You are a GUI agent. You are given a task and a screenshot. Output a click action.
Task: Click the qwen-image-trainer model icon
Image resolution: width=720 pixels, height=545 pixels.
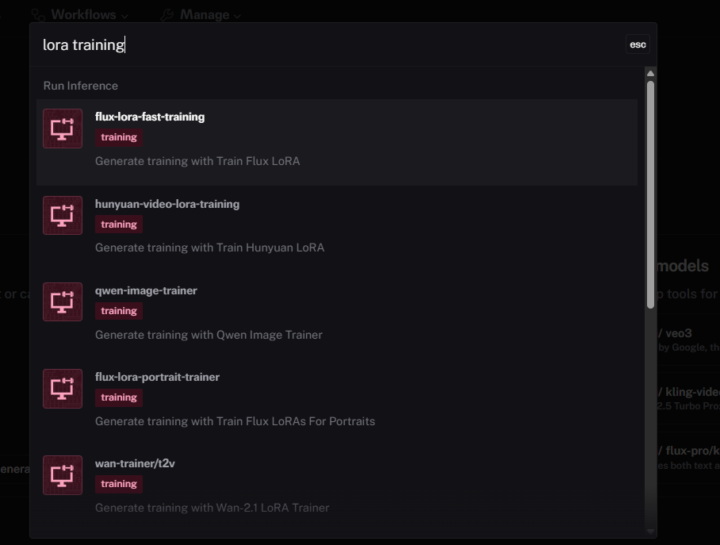click(63, 302)
